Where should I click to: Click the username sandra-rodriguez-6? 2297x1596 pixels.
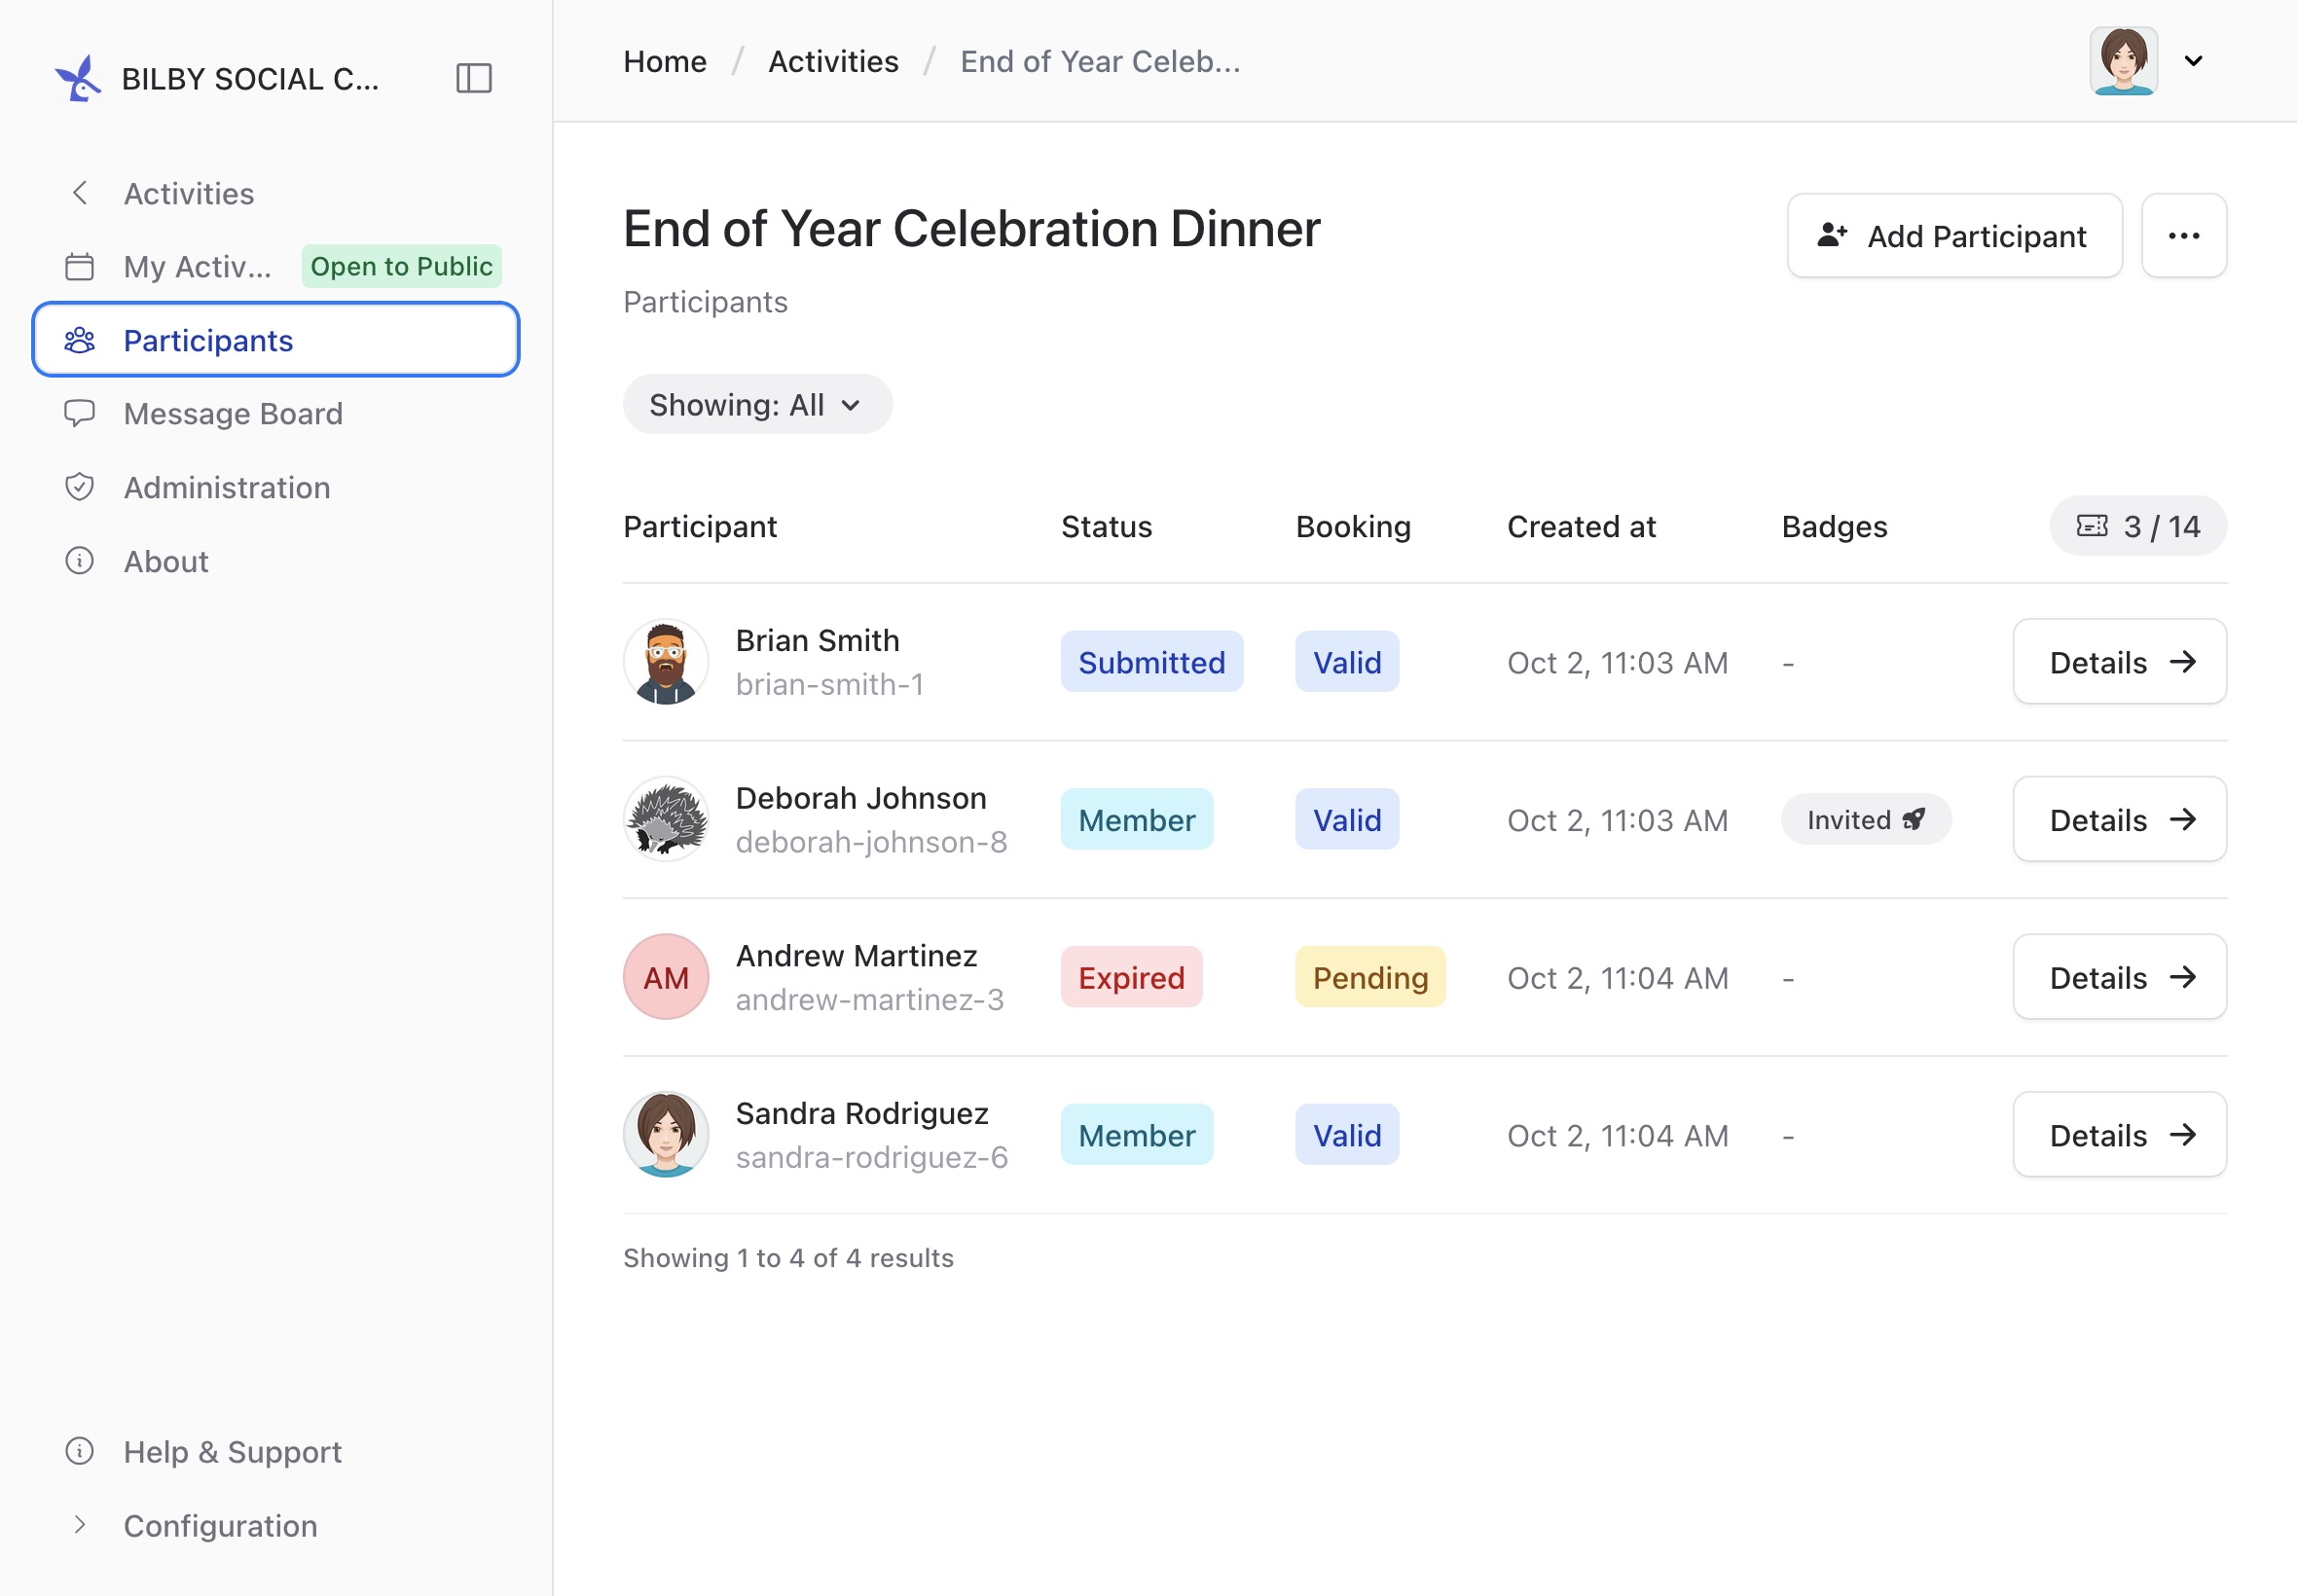click(871, 1157)
